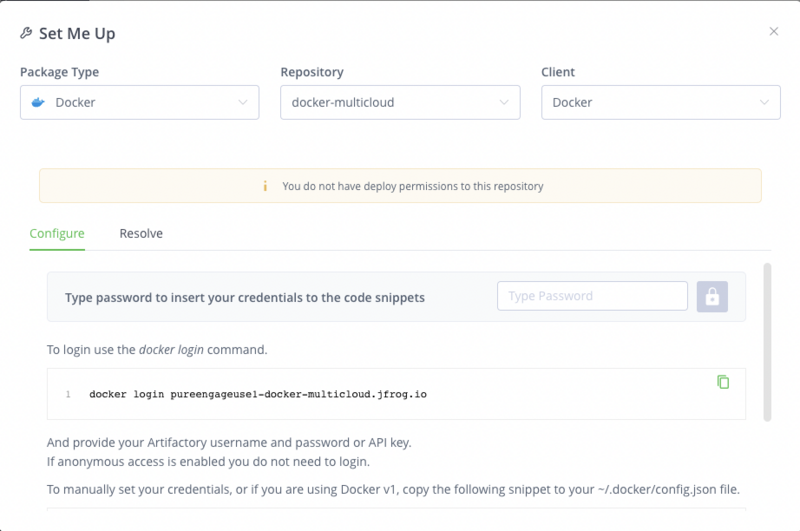Click line number 1 in code snippet
The width and height of the screenshot is (800, 531).
click(x=68, y=394)
